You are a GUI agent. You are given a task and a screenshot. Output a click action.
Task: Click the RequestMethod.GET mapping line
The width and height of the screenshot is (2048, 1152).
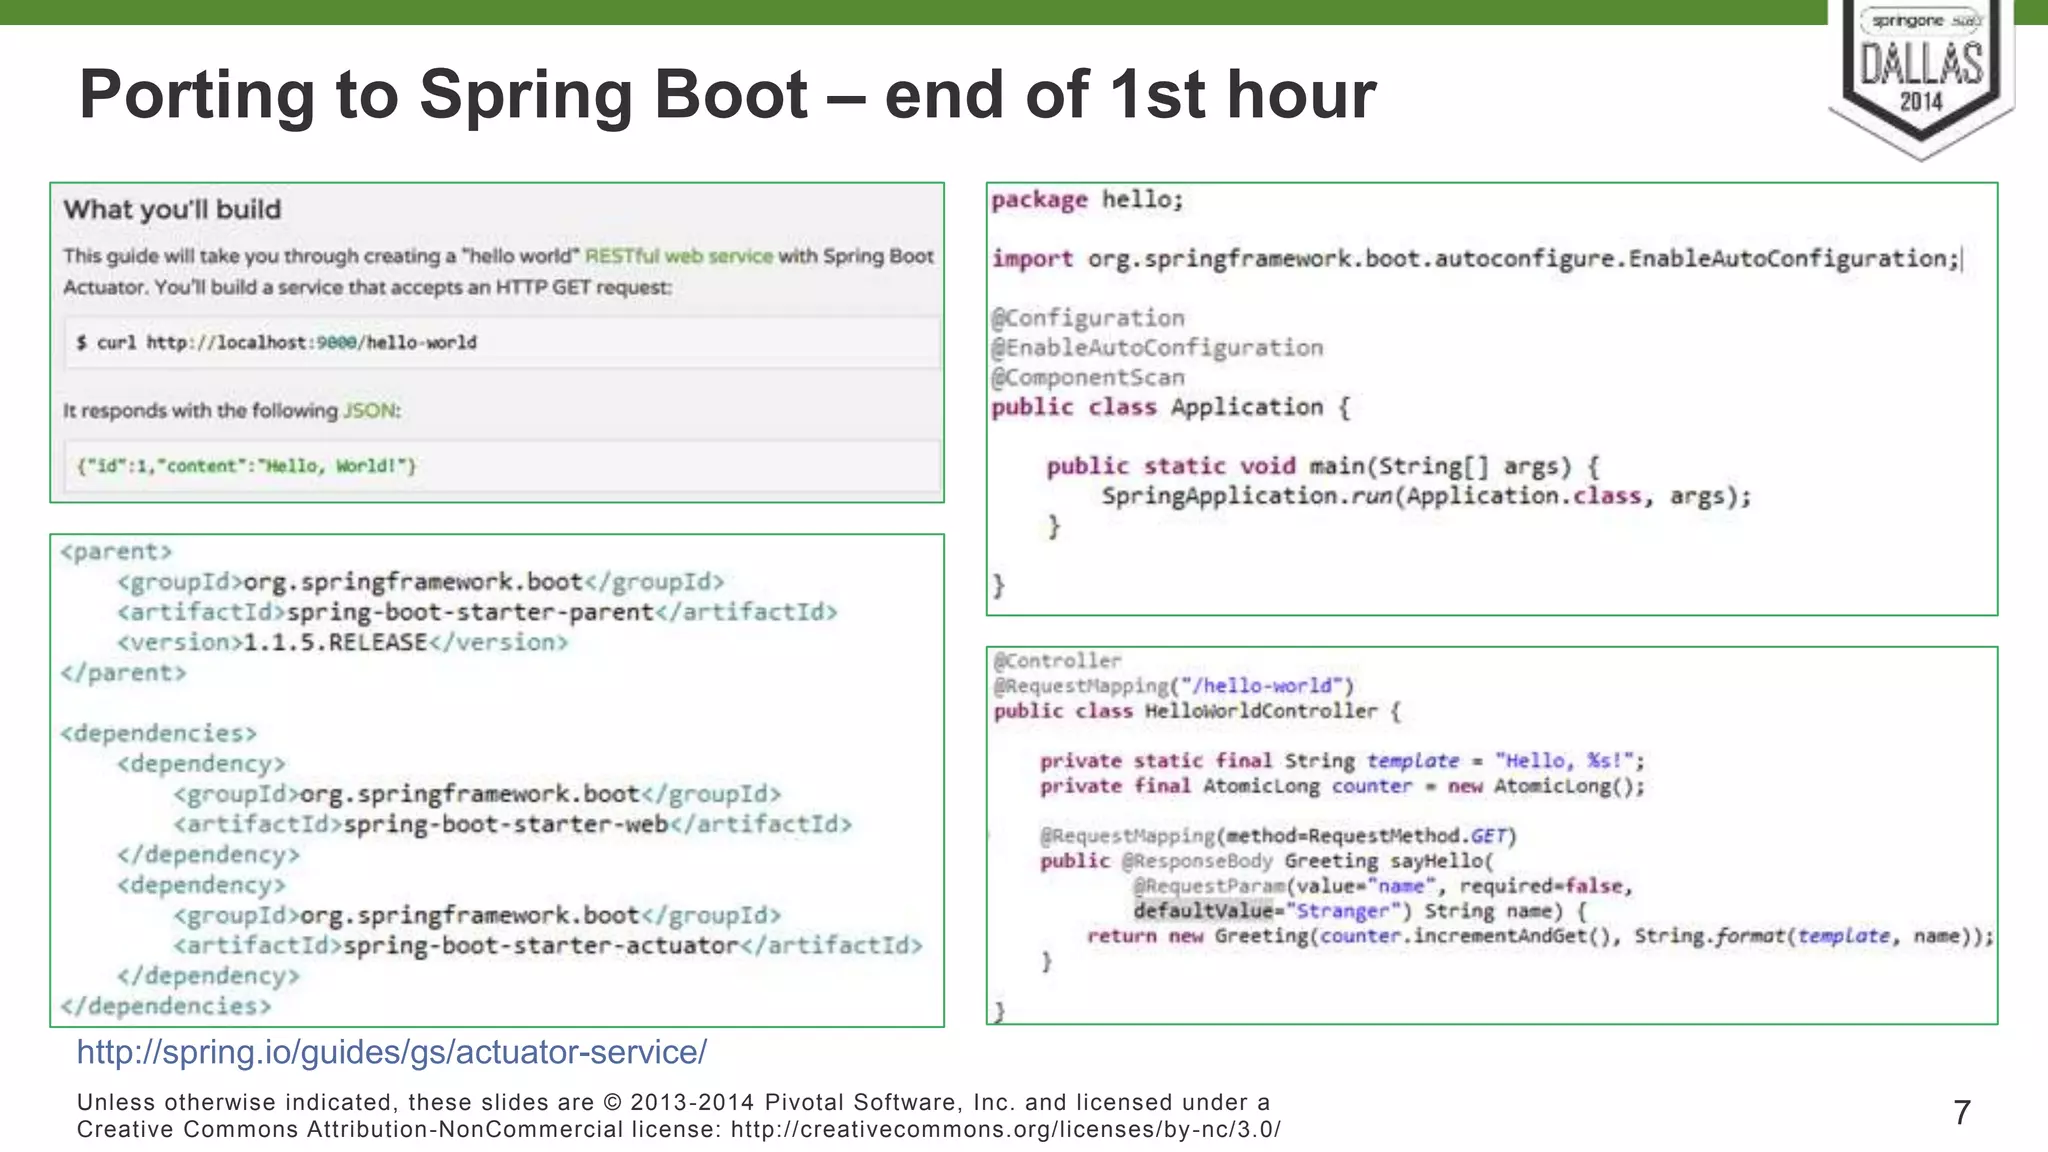coord(1279,836)
